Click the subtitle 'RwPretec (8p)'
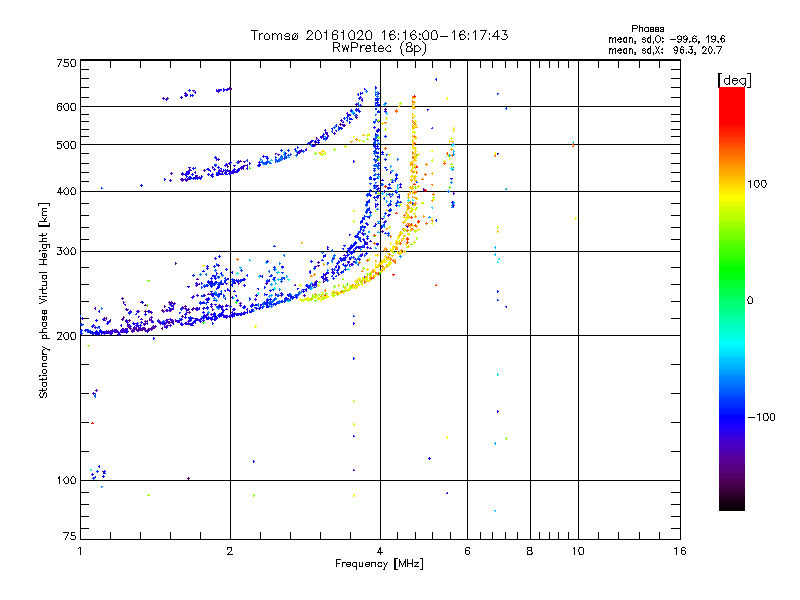The width and height of the screenshot is (800, 600). point(379,48)
